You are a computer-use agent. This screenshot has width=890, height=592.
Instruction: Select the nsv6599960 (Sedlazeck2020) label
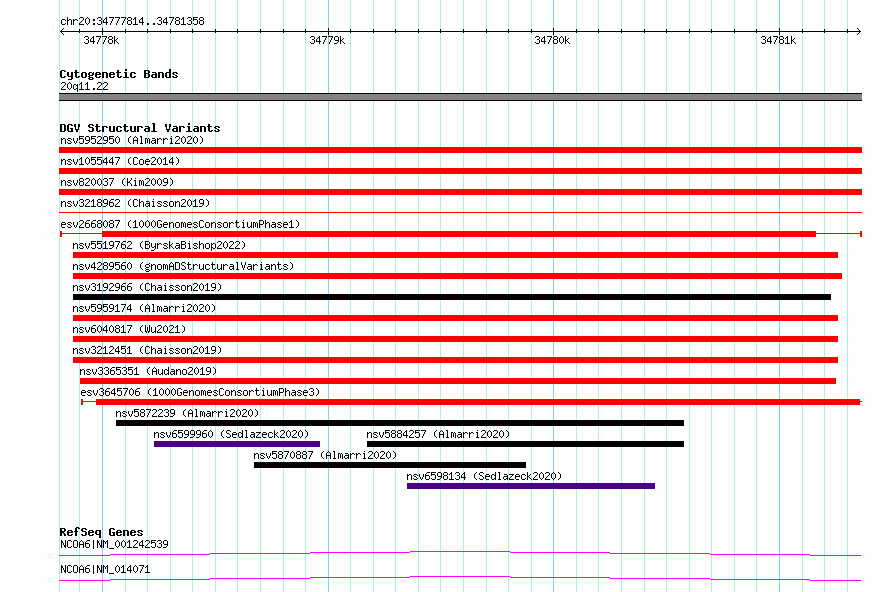point(231,434)
